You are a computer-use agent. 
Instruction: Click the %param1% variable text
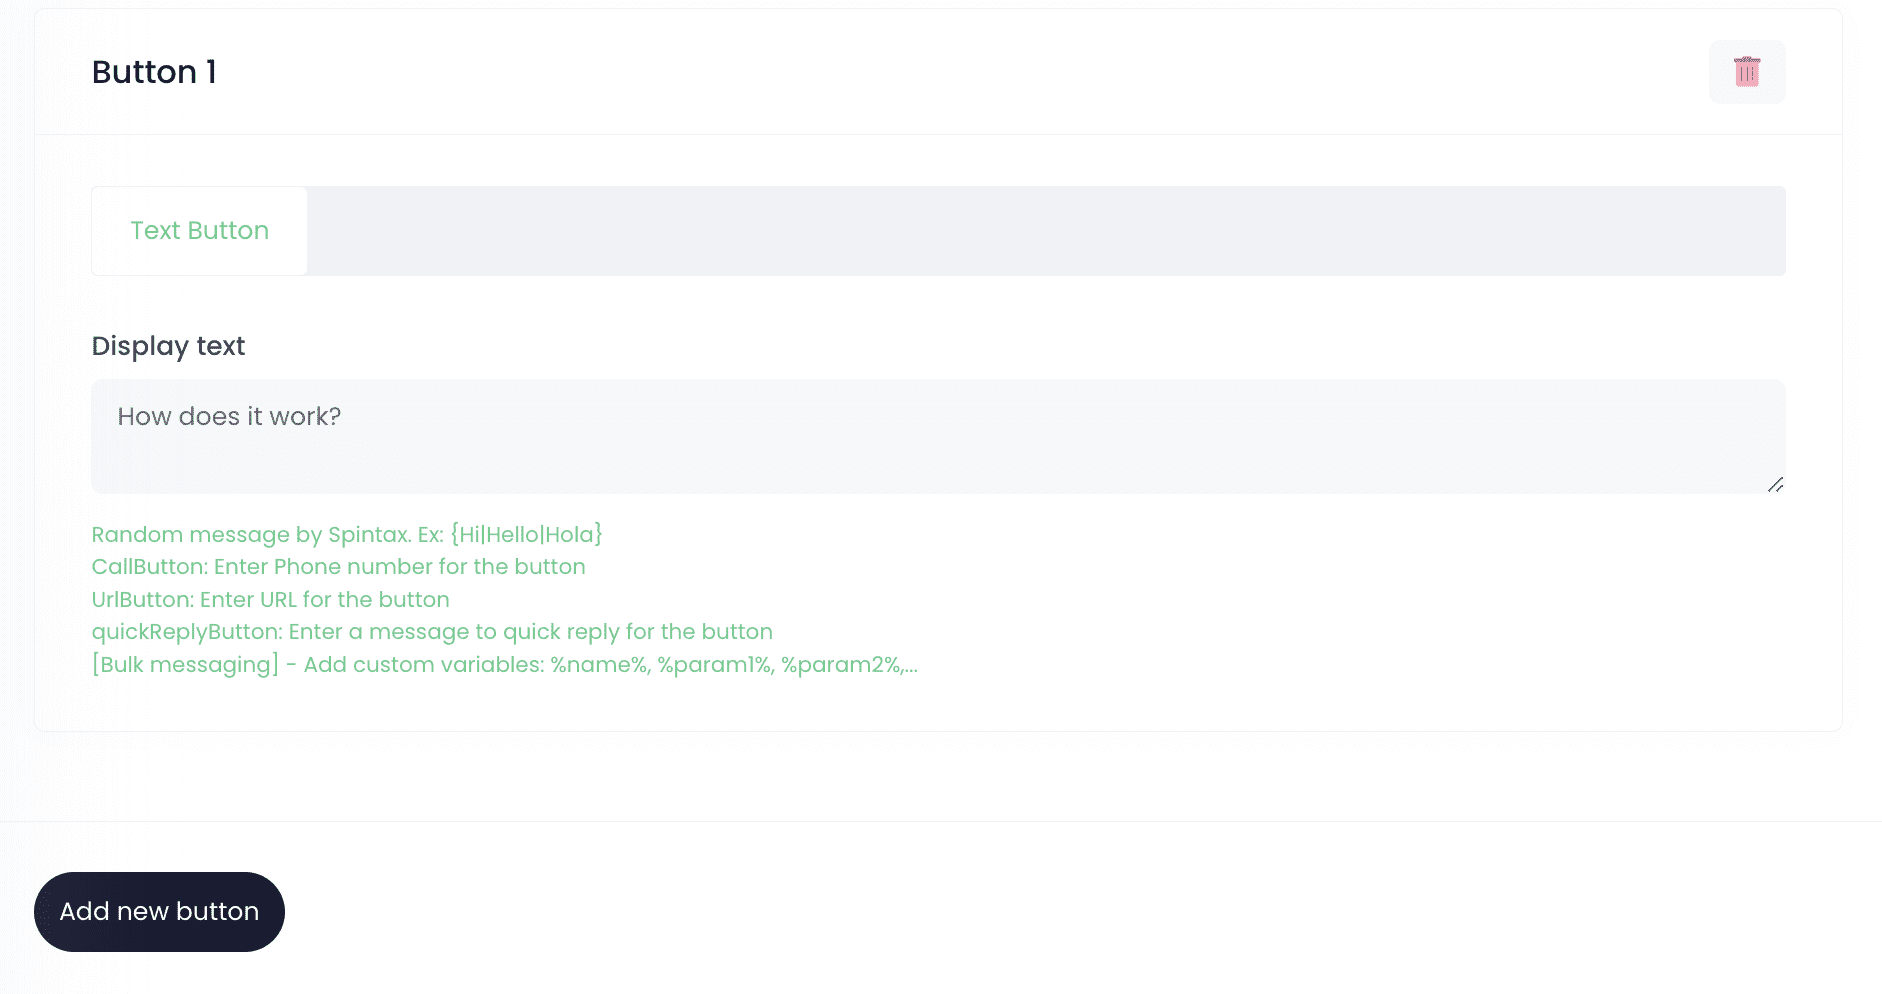[714, 665]
